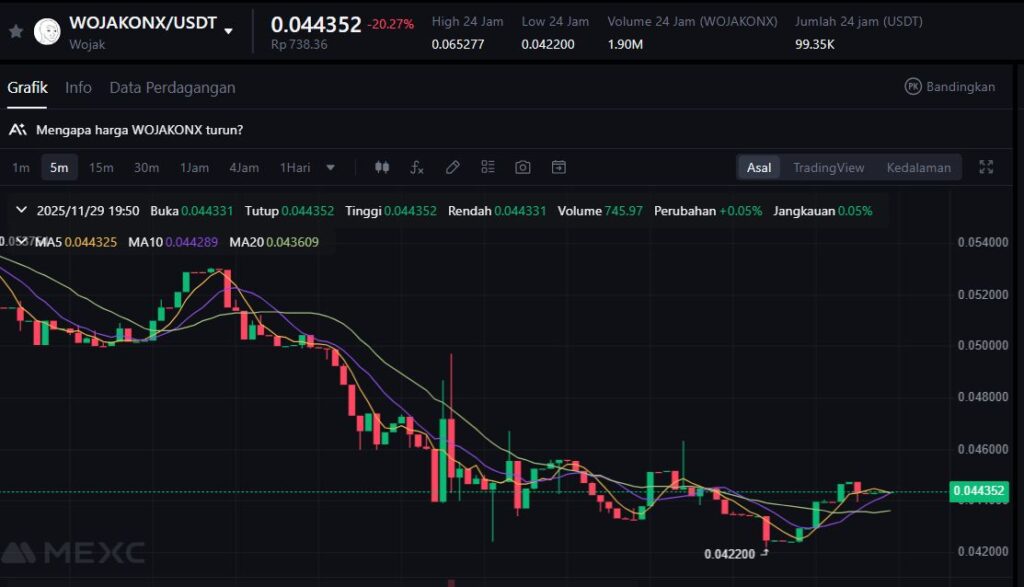Open chart settings list icon
This screenshot has width=1024, height=587.
point(488,167)
